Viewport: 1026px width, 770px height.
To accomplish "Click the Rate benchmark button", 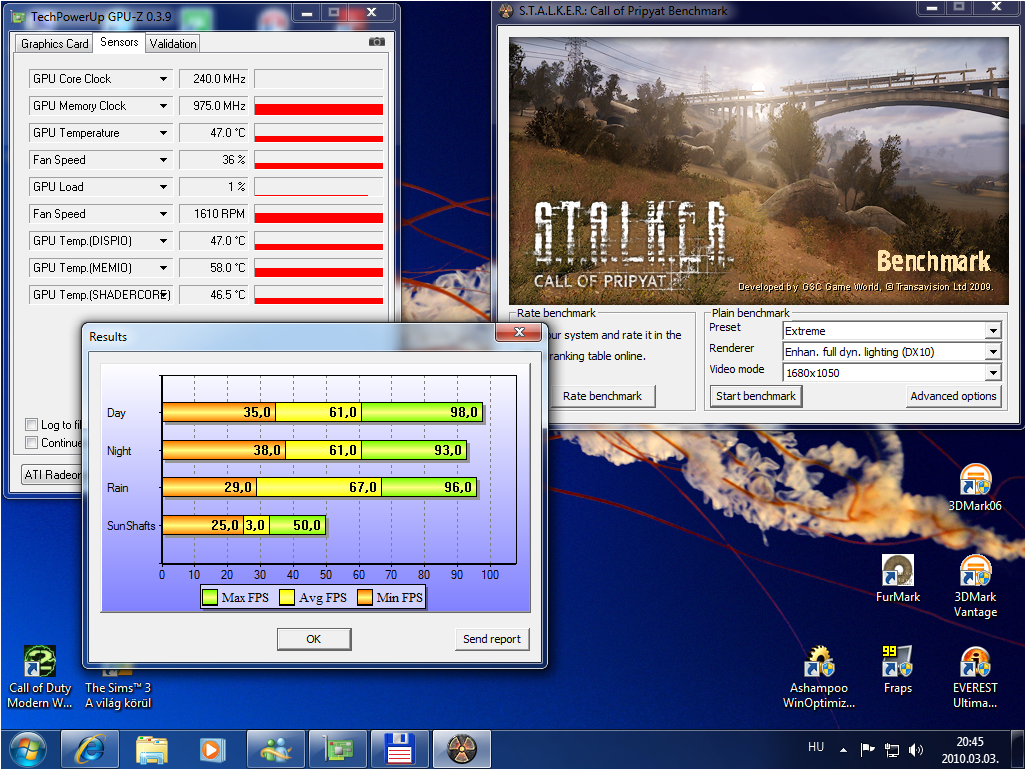I will (x=602, y=396).
